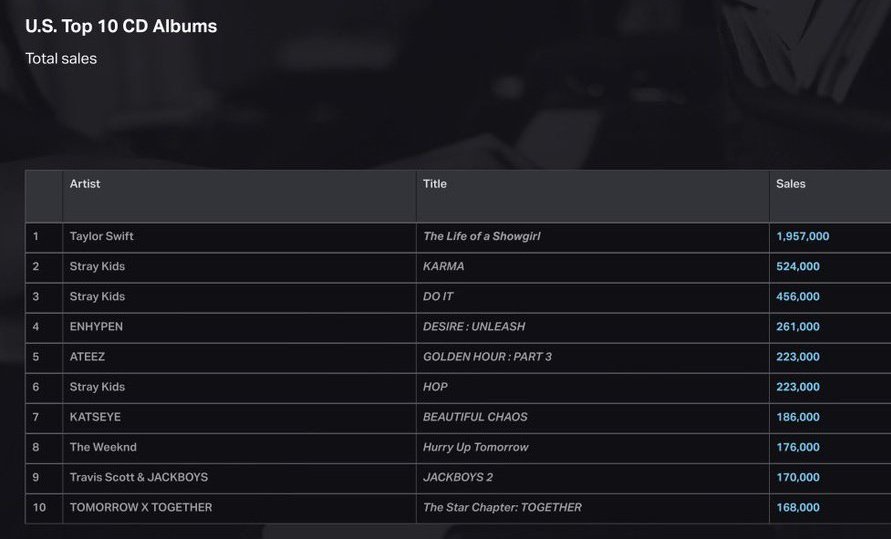
Task: Open the 1,957,000 sales figure
Action: (802, 237)
